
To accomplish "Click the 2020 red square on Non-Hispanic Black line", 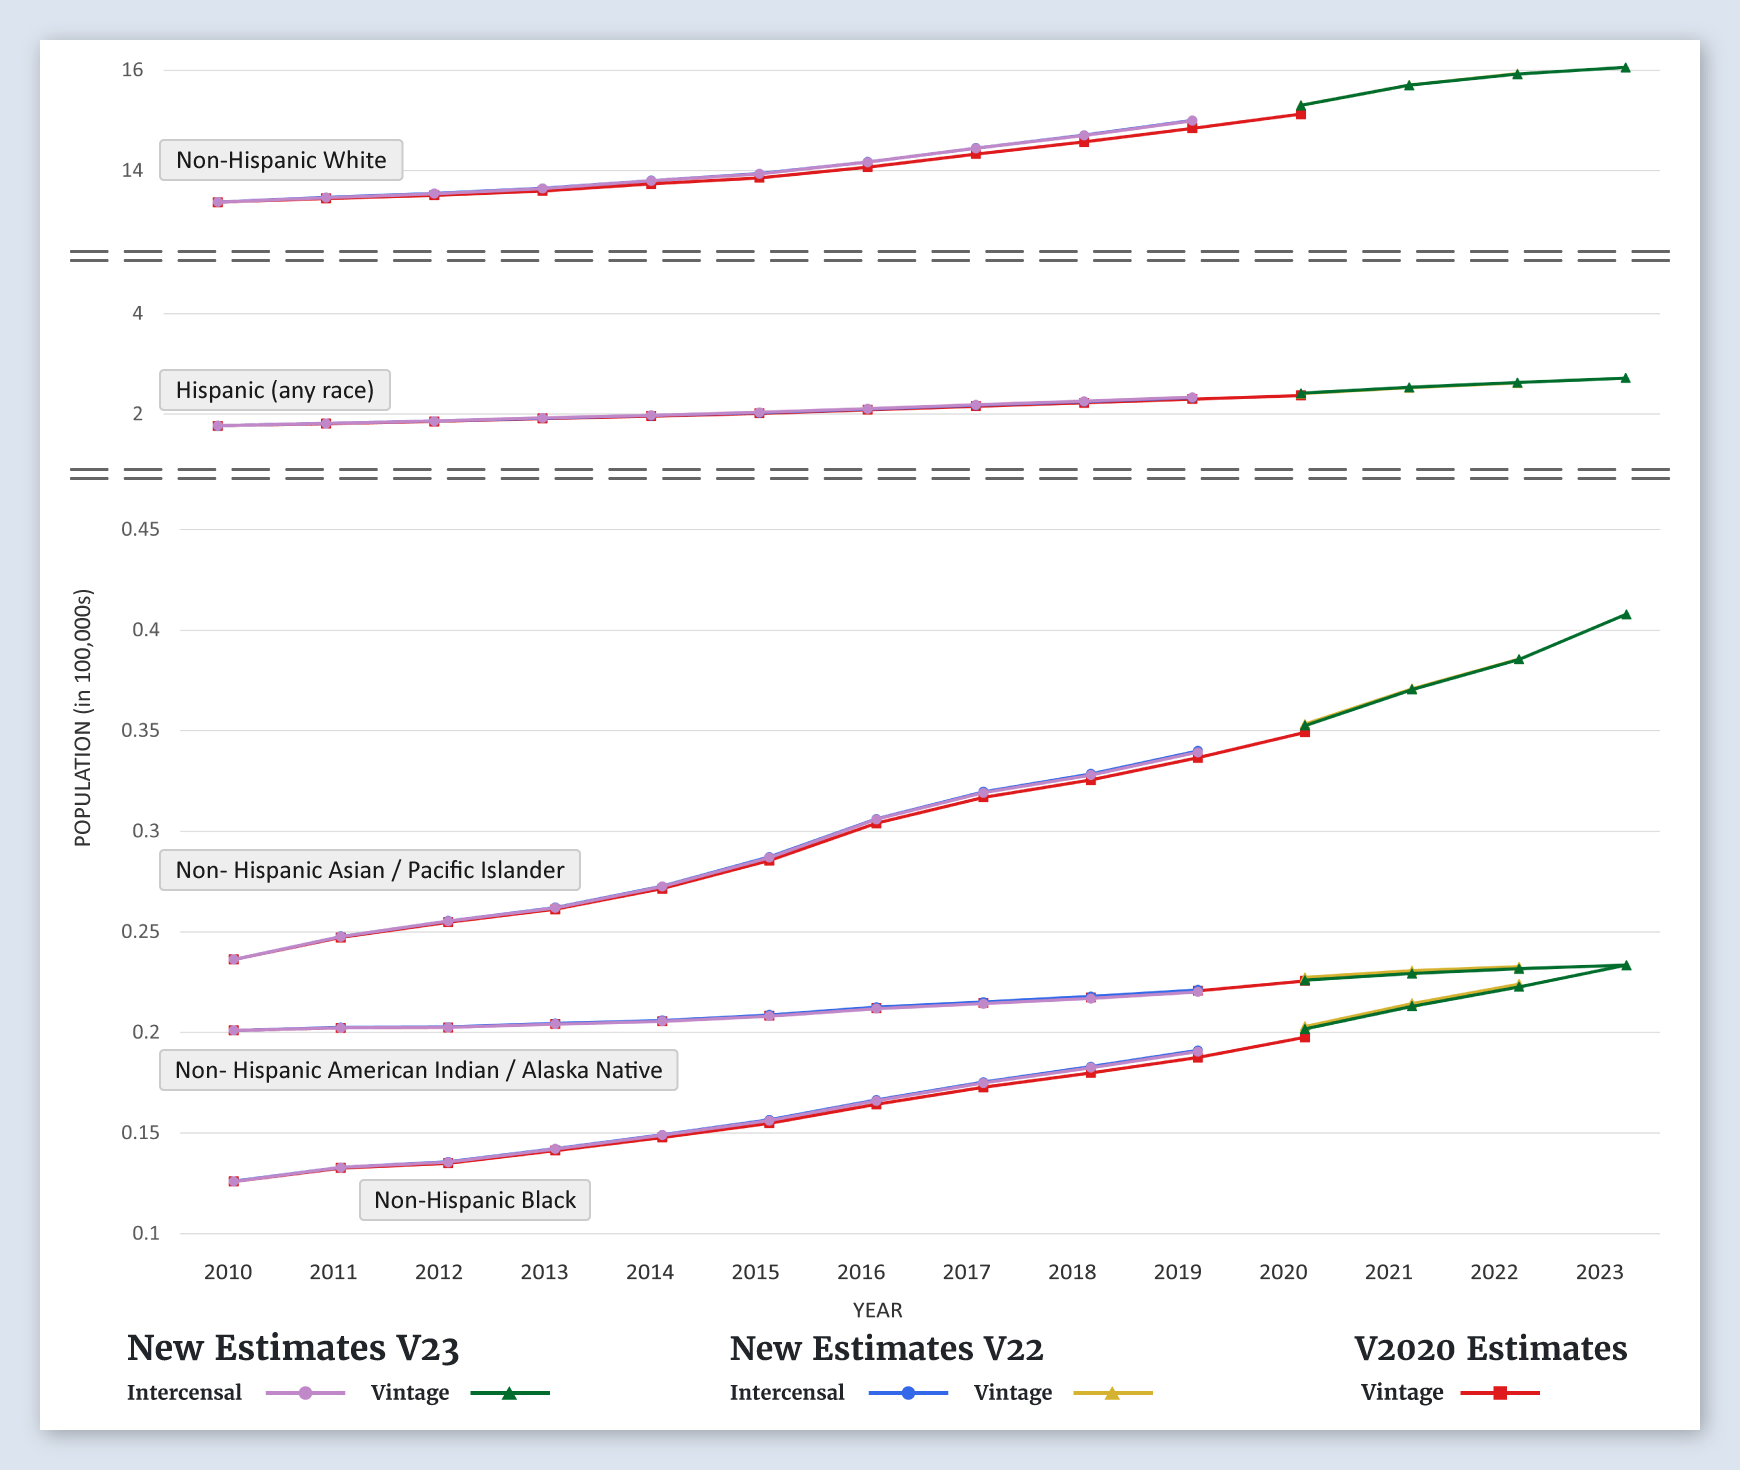I will 1304,1037.
